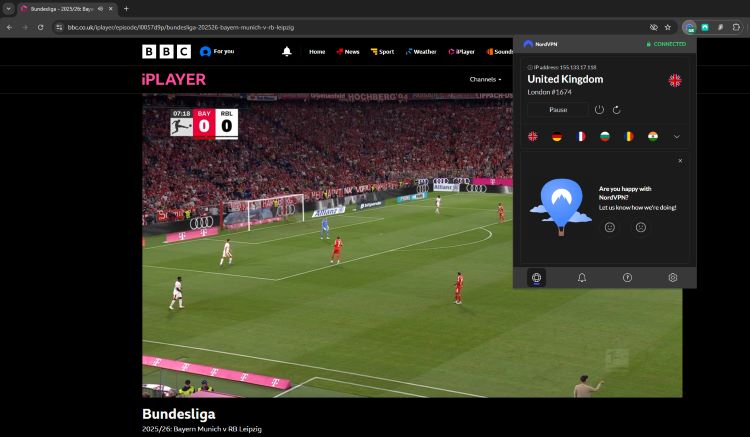Go to BBC Home
The height and width of the screenshot is (437, 750).
tap(317, 52)
